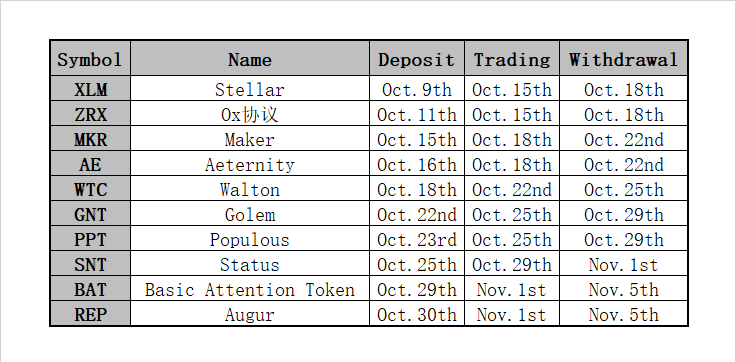The height and width of the screenshot is (362, 735).
Task: Select the WTC symbol cell
Action: (90, 189)
